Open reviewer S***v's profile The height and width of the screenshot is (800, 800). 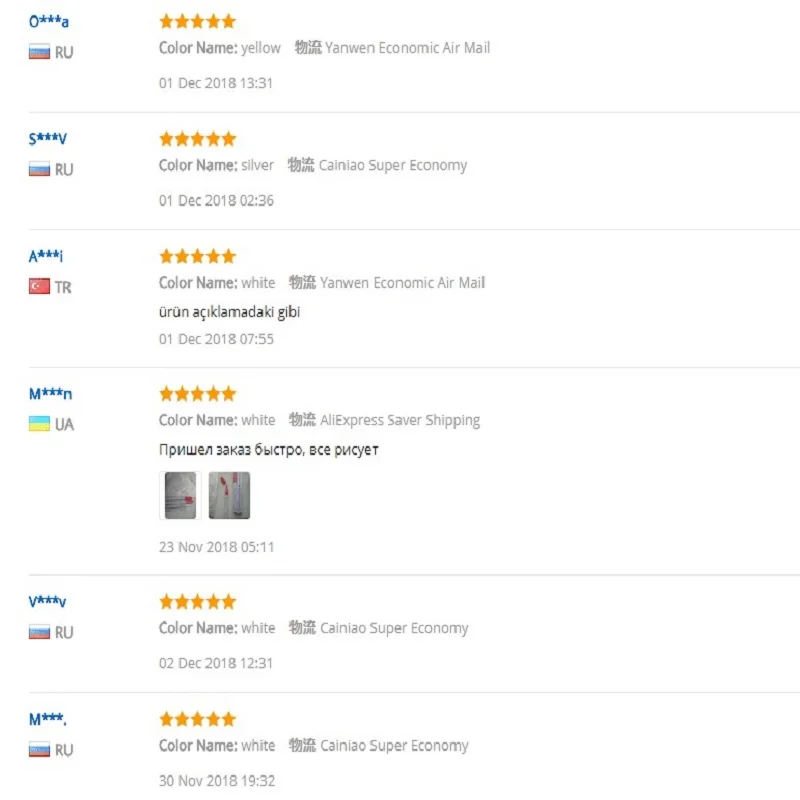pyautogui.click(x=48, y=138)
